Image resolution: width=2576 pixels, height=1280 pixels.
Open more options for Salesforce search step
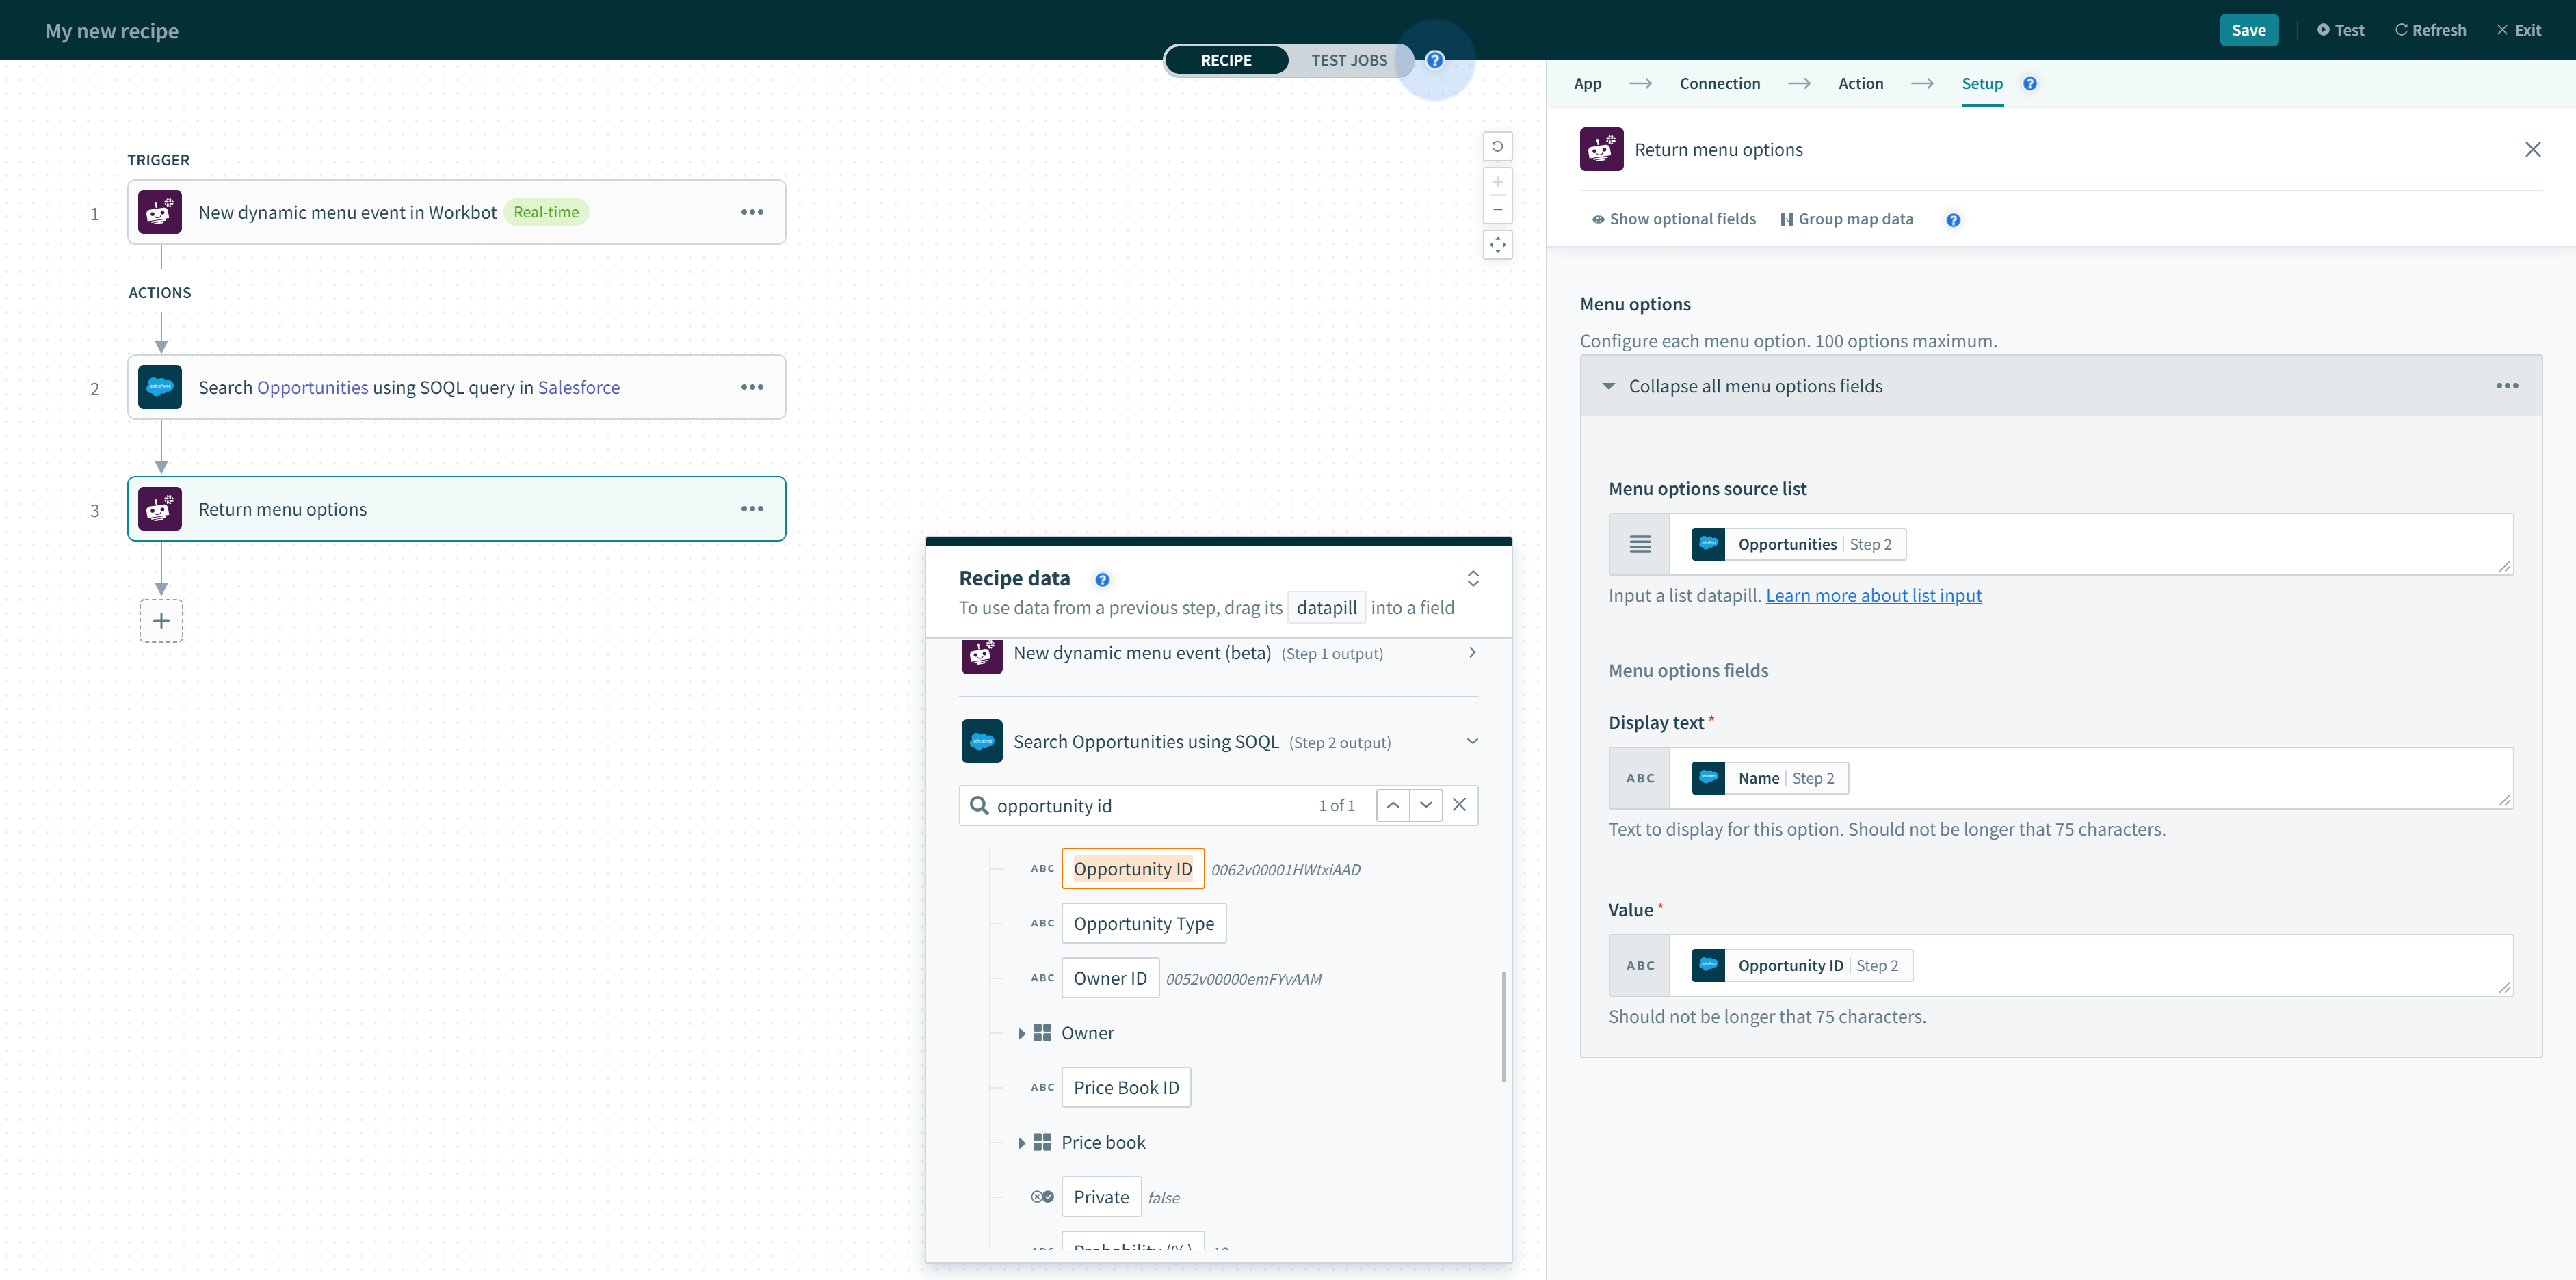(x=752, y=387)
